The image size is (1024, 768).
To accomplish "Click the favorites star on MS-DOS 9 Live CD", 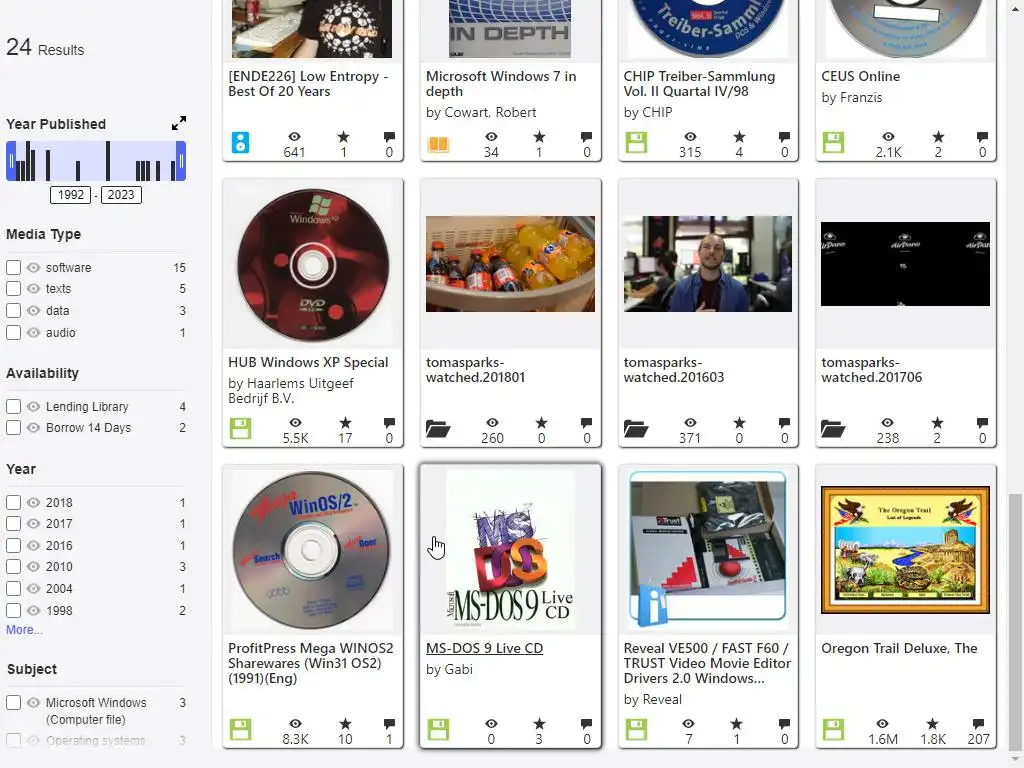I will pos(539,724).
